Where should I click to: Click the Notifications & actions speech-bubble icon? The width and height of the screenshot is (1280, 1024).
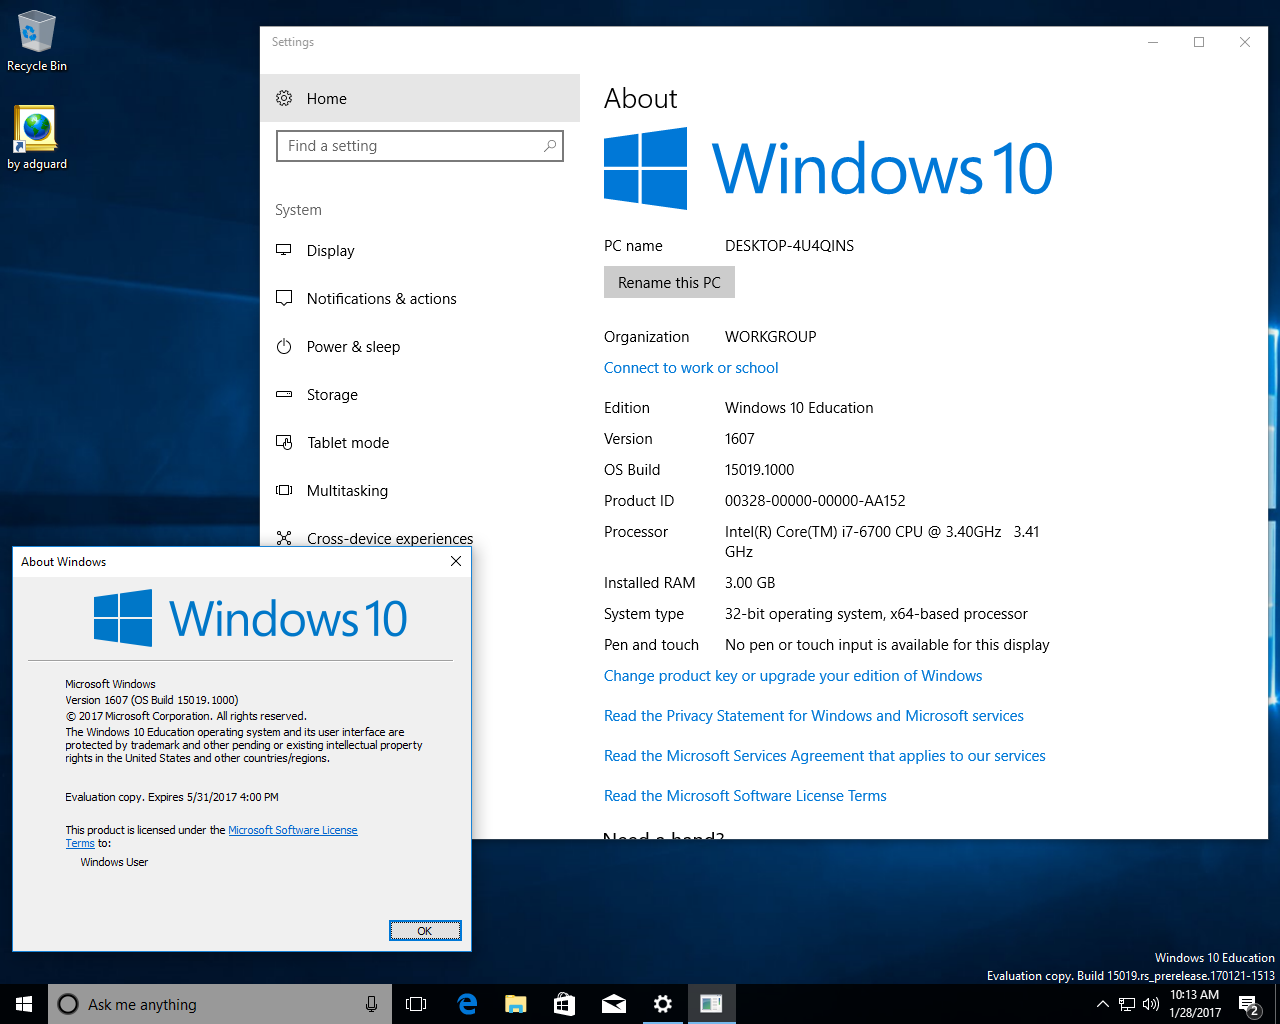coord(284,298)
